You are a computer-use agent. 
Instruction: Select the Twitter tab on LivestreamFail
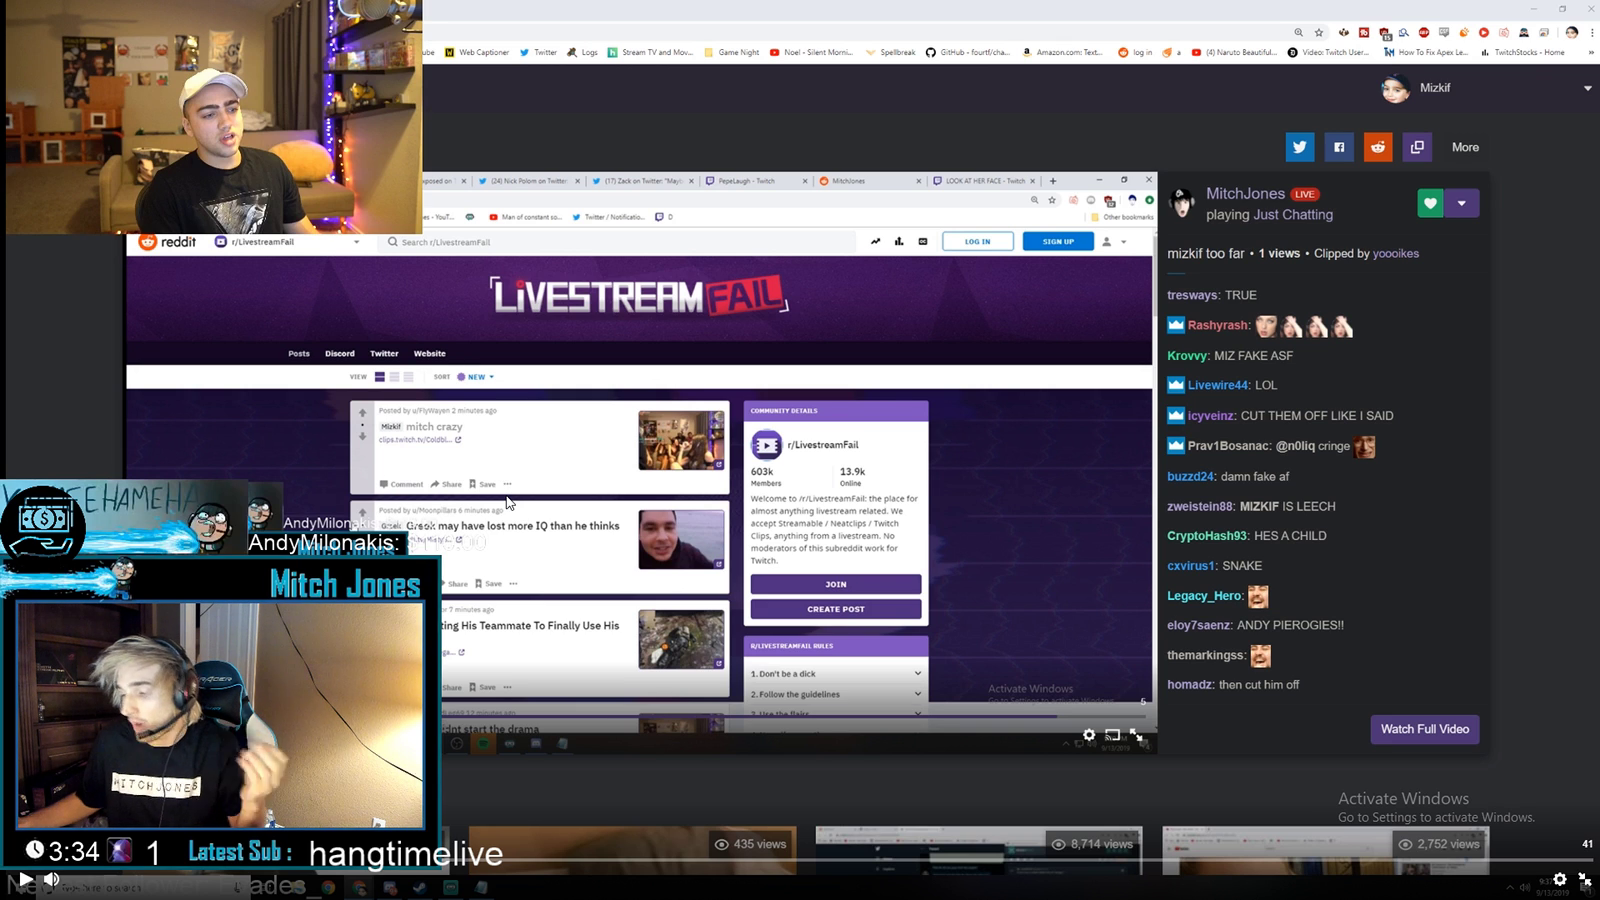pyautogui.click(x=384, y=354)
